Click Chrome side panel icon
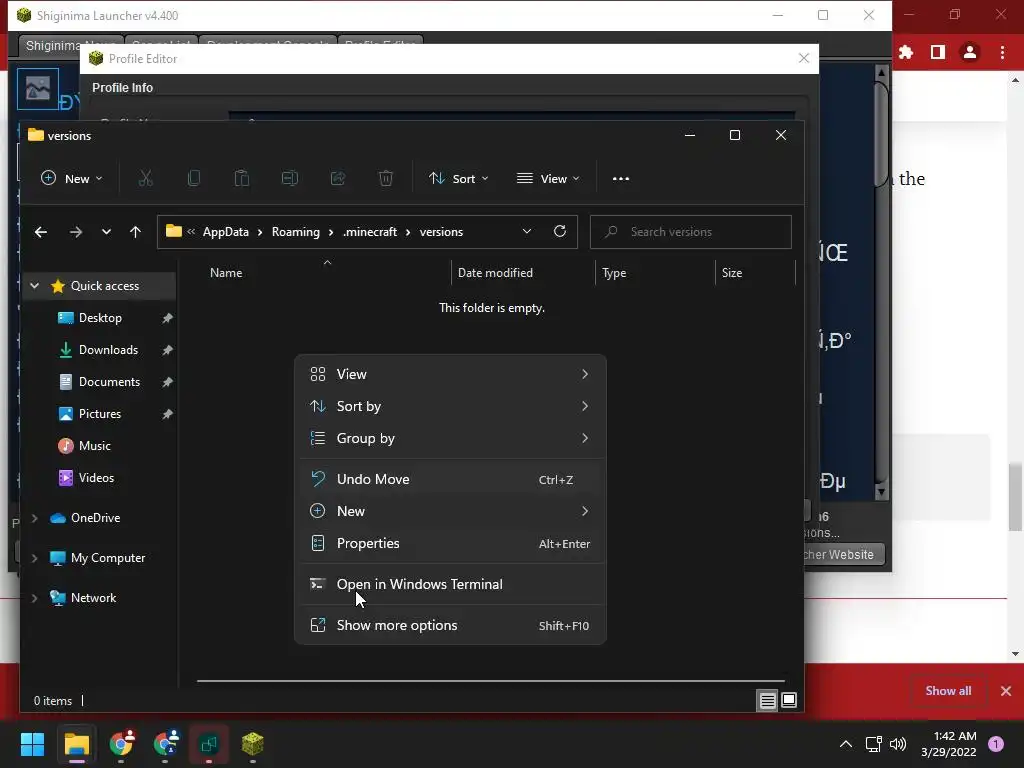Viewport: 1024px width, 768px height. pos(938,52)
